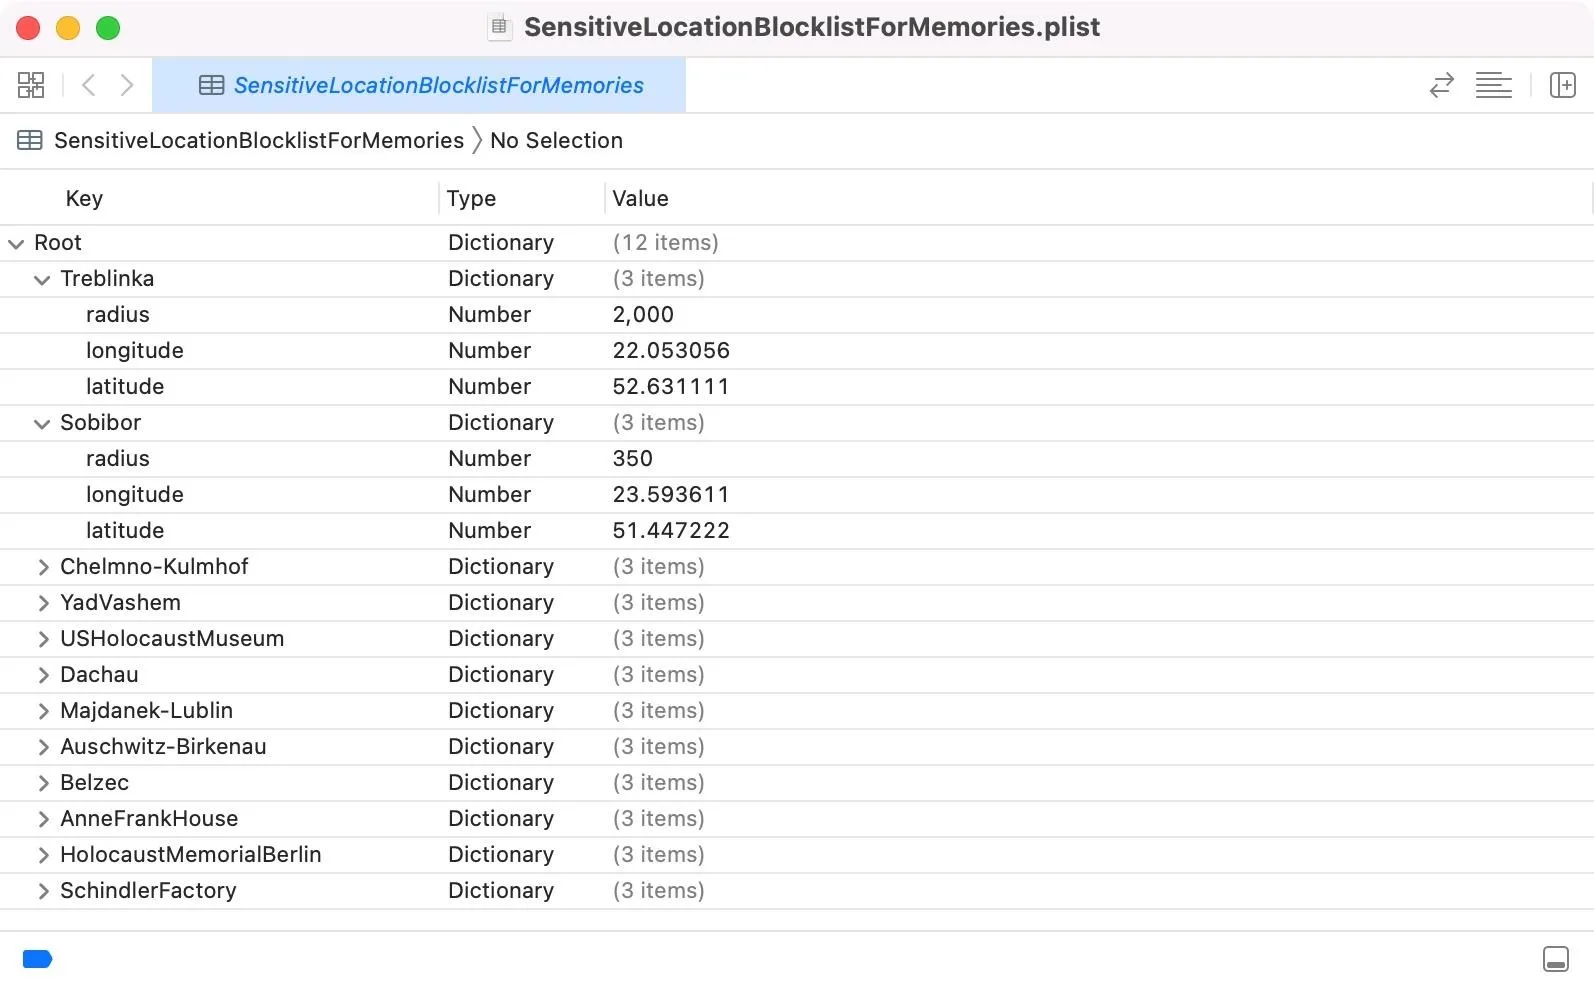Screen dimensions: 1594x986
Task: Expand the AnneFrankHouse entry
Action: (43, 819)
